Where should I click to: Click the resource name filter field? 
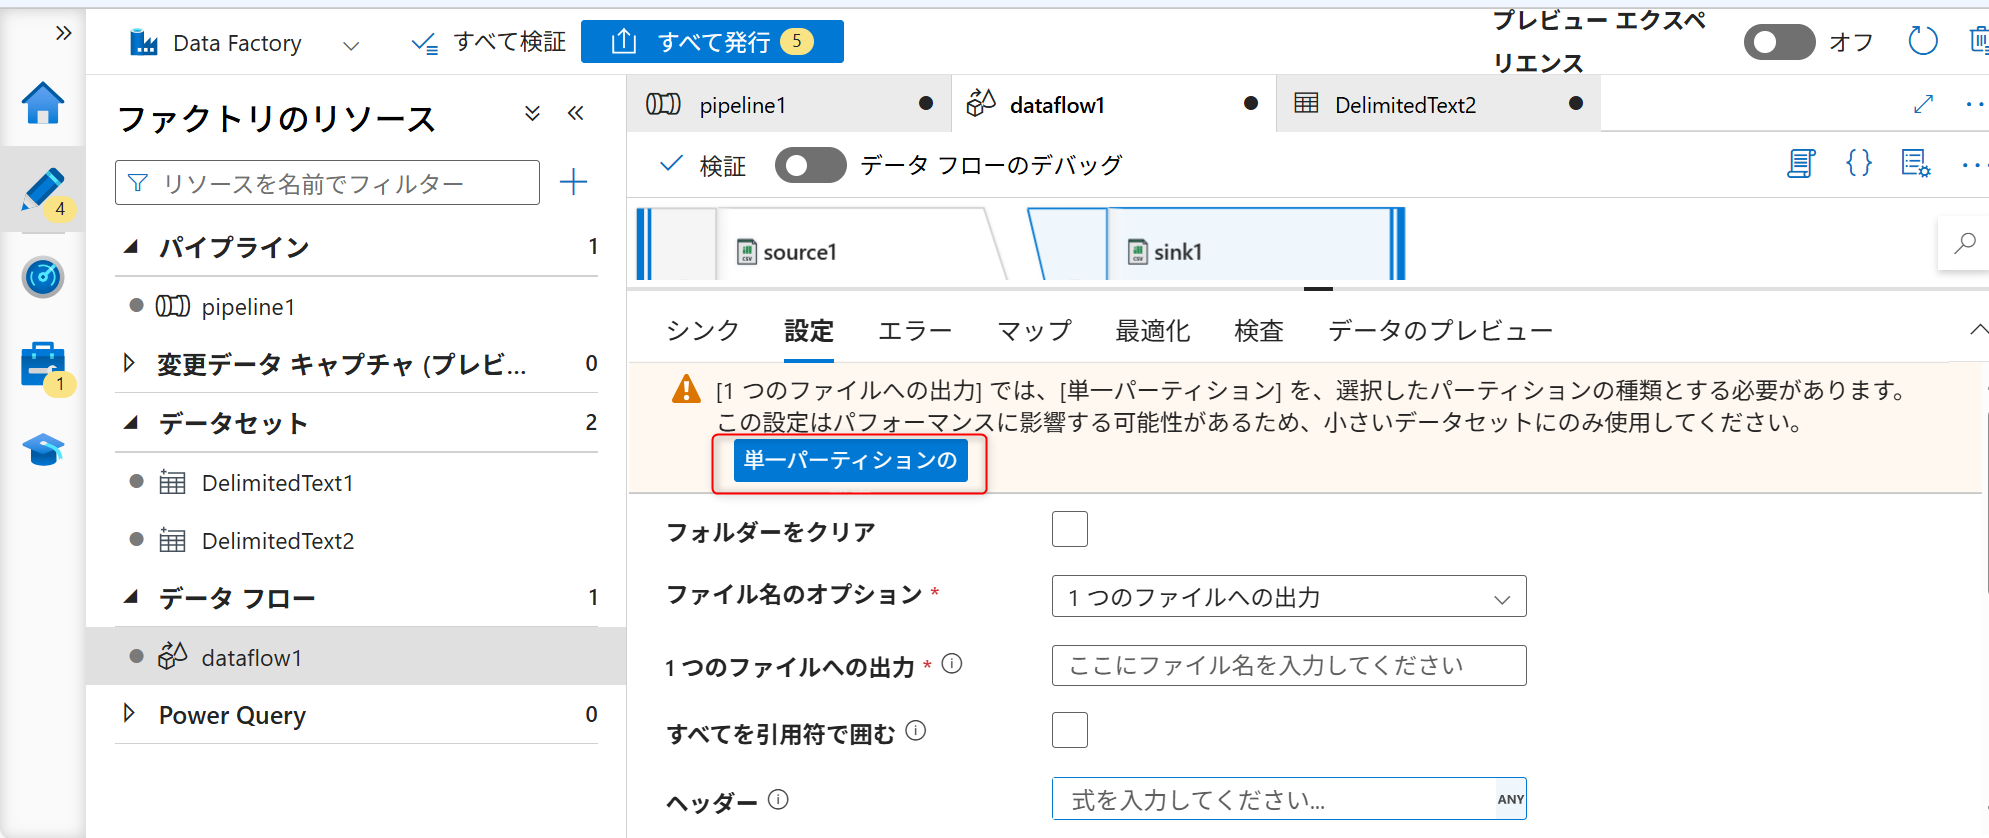(327, 183)
